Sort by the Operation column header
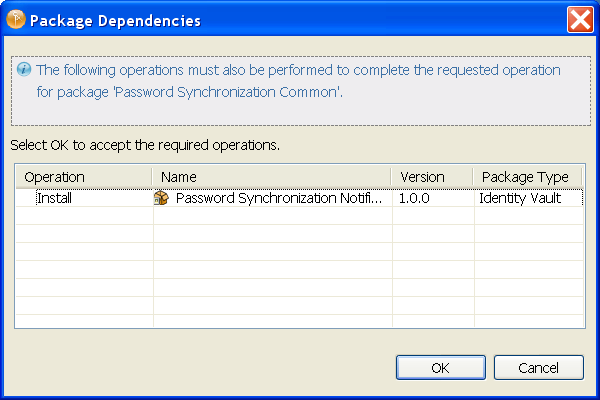The height and width of the screenshot is (400, 600). [x=83, y=177]
